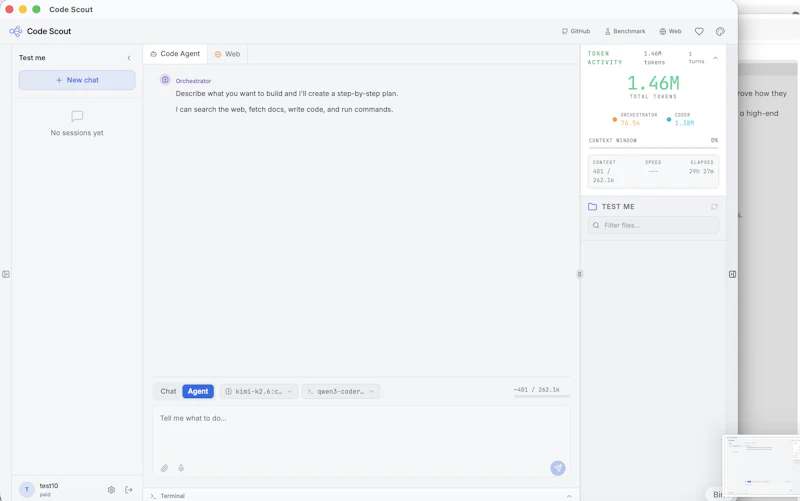This screenshot has width=800, height=501.
Task: Toggle the right panel edge icon
Action: tap(732, 274)
